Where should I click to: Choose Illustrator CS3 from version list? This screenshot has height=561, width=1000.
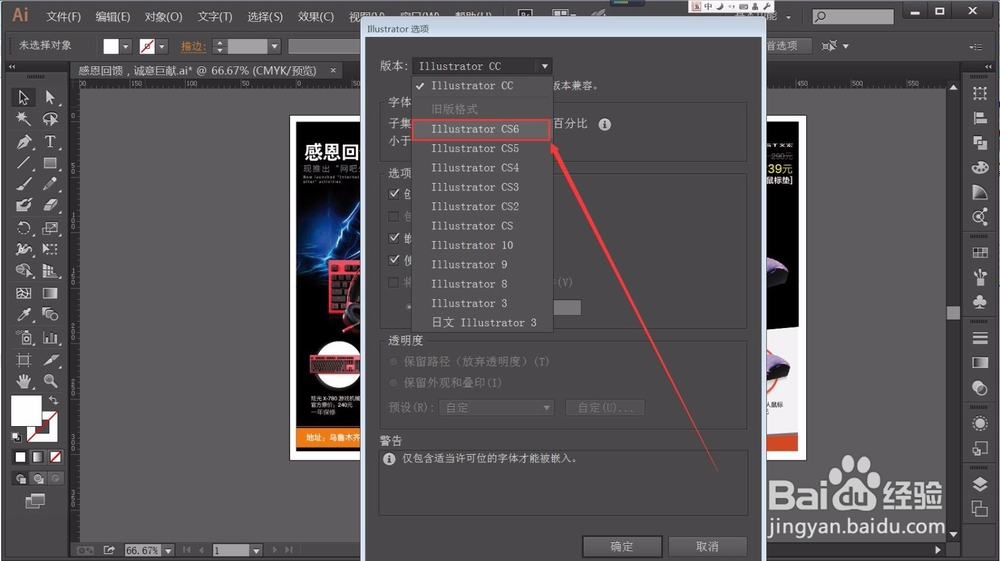482,187
